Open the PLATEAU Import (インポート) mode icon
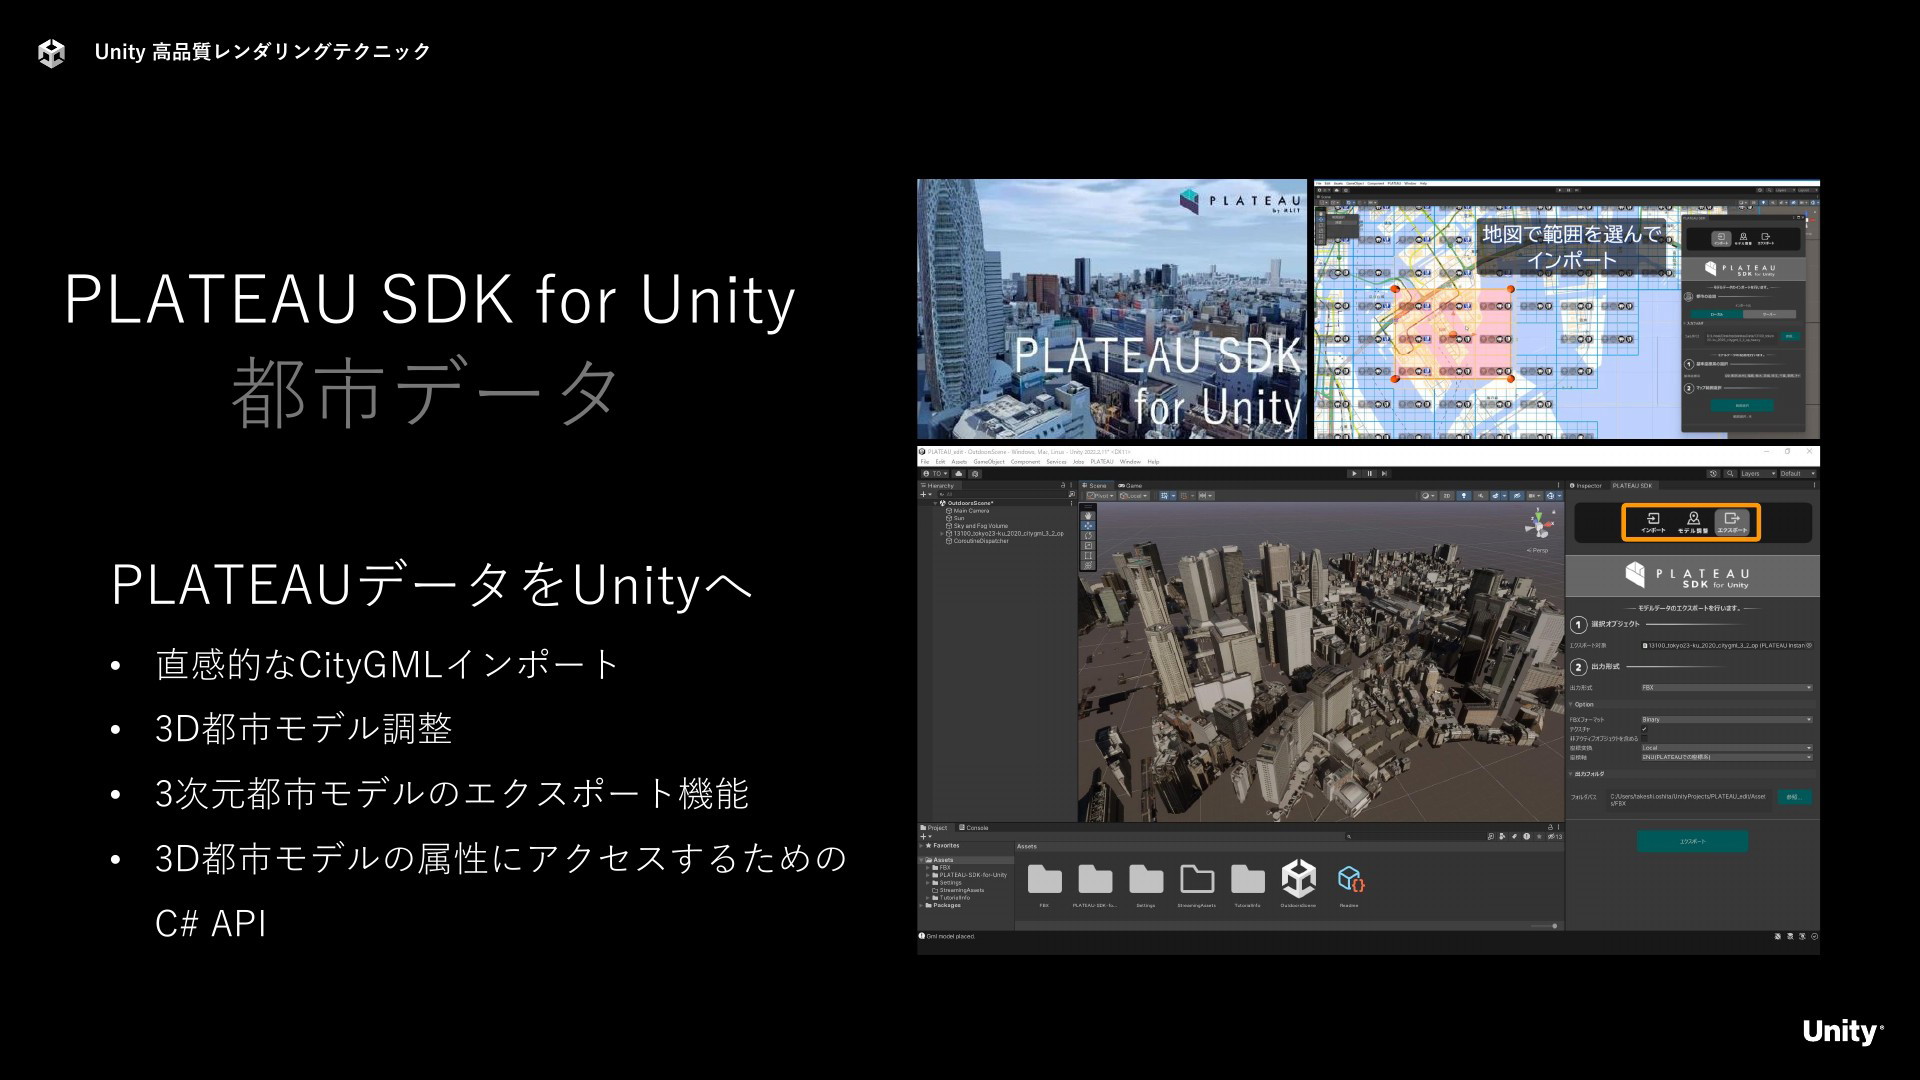Screen dimensions: 1920x1080 (1653, 522)
